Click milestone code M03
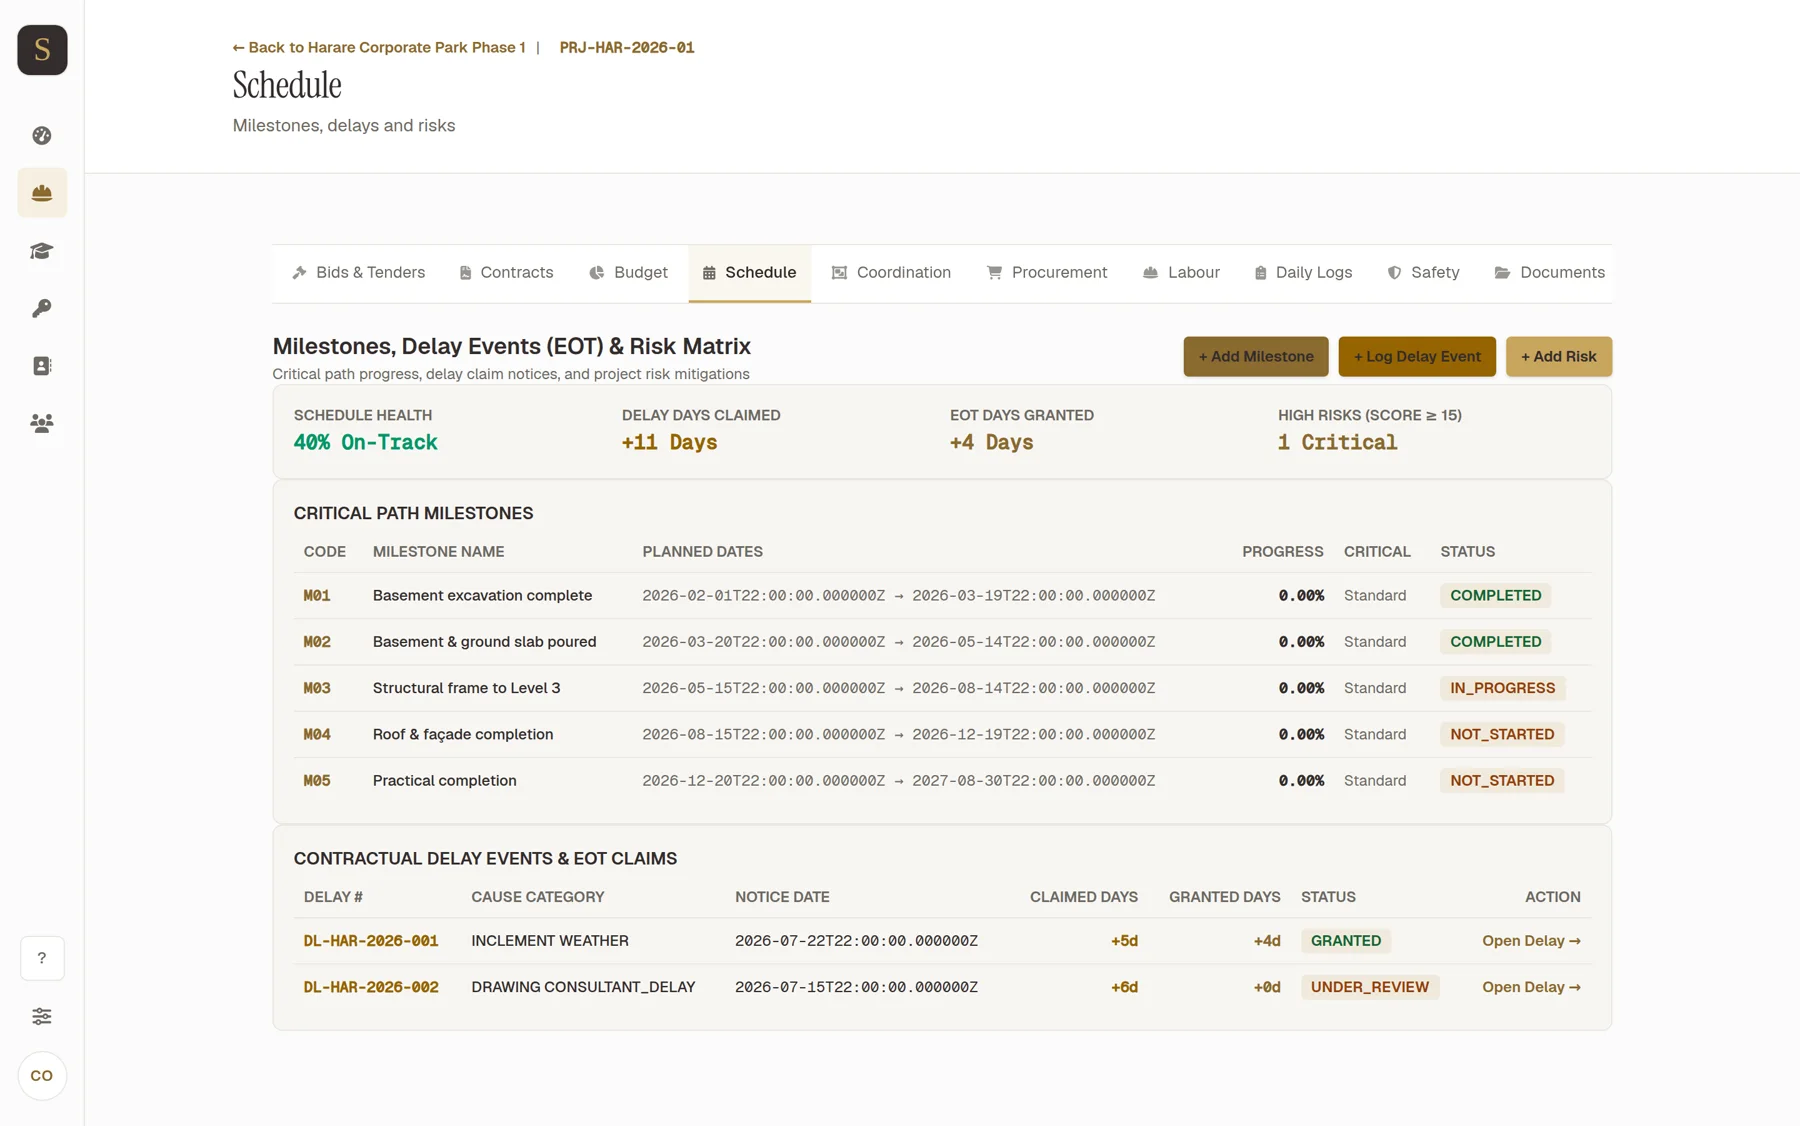The width and height of the screenshot is (1800, 1126). [317, 688]
